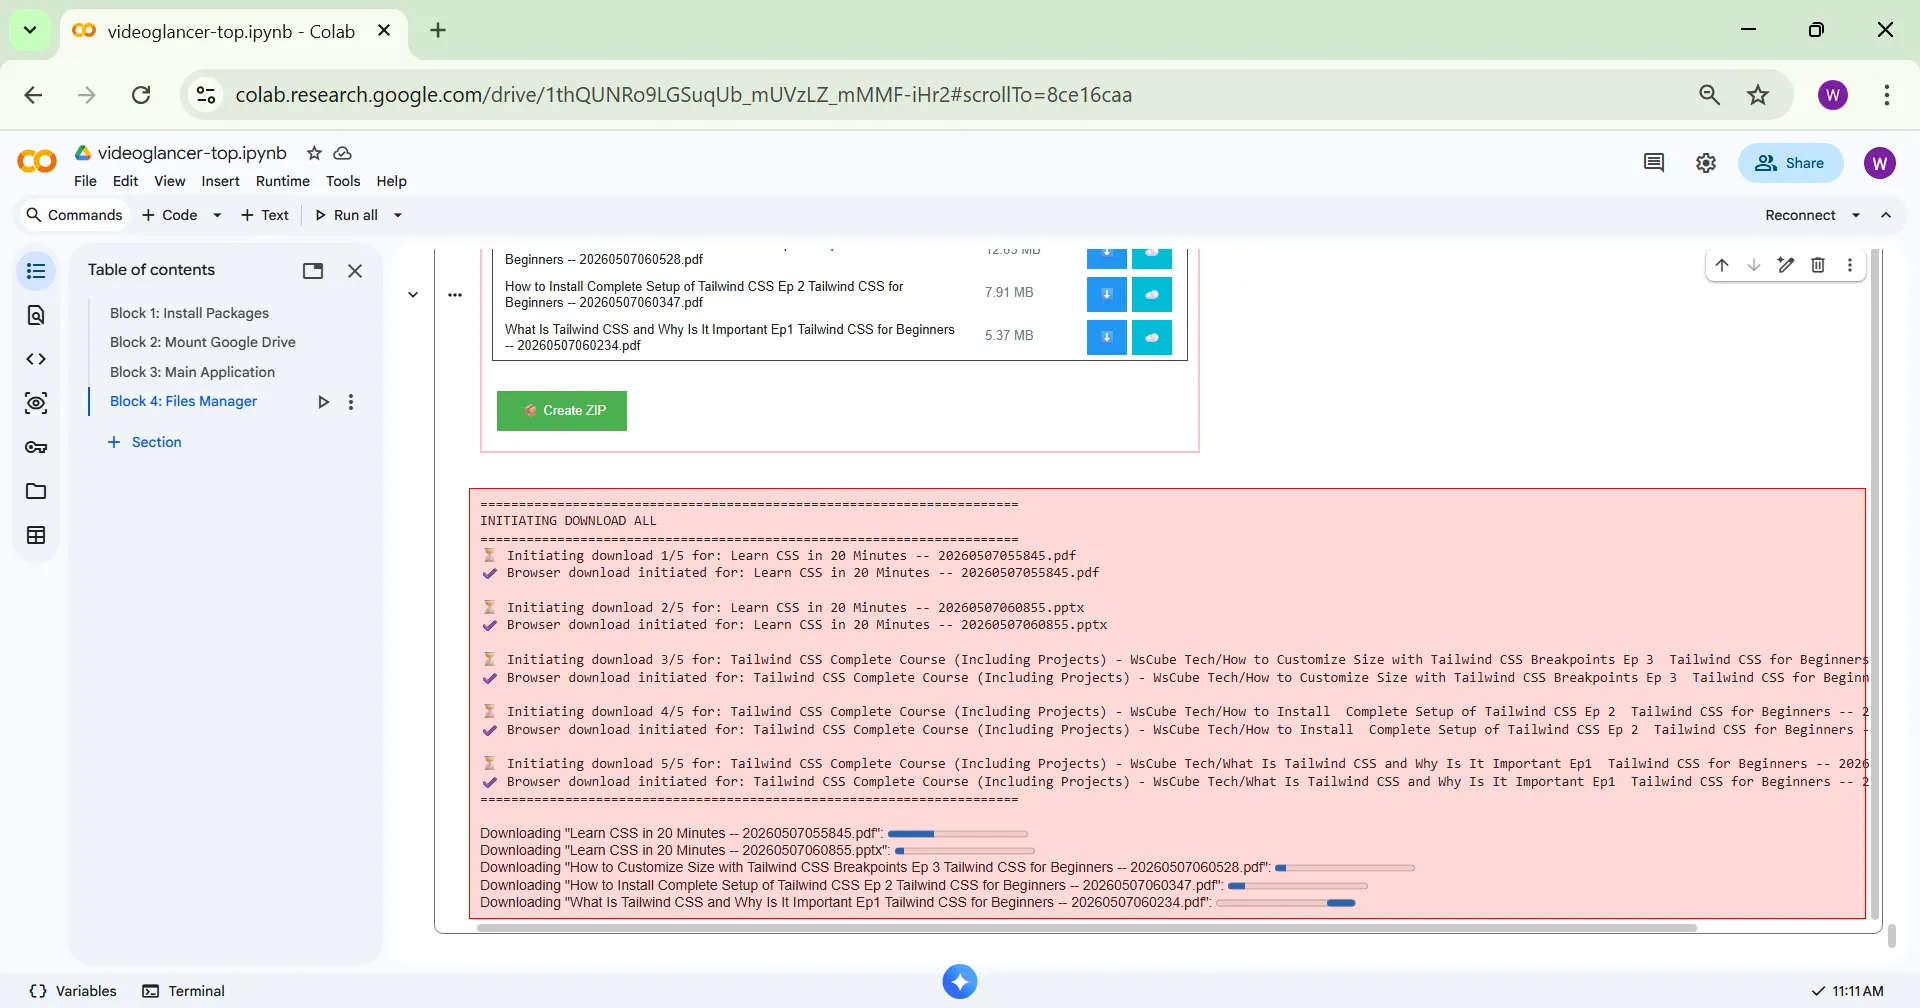
Task: Click the Create ZIP button
Action: pos(562,411)
